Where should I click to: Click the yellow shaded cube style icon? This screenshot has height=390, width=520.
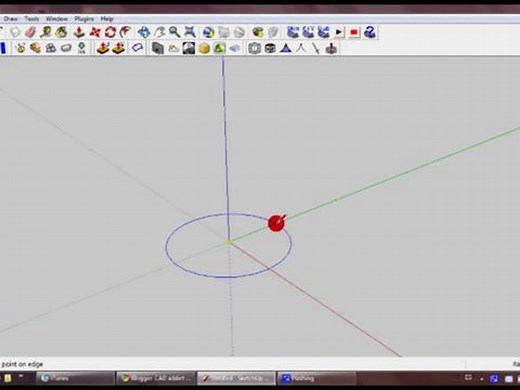(204, 48)
